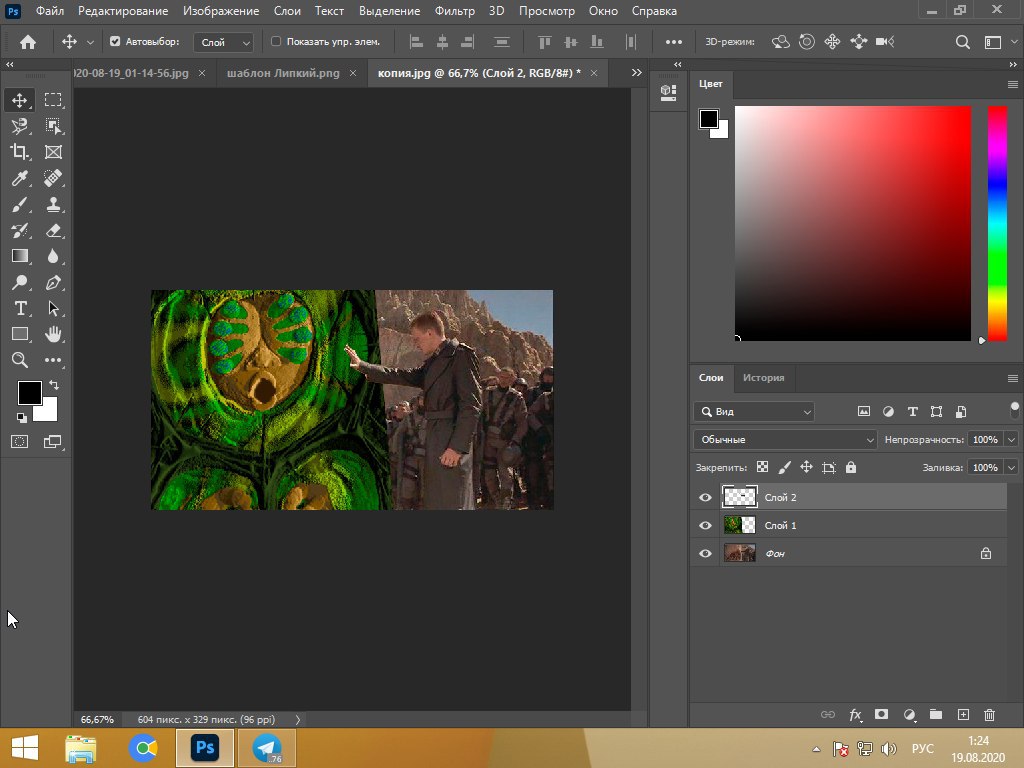Select the Horizontal Type tool
The height and width of the screenshot is (768, 1024).
coord(20,308)
